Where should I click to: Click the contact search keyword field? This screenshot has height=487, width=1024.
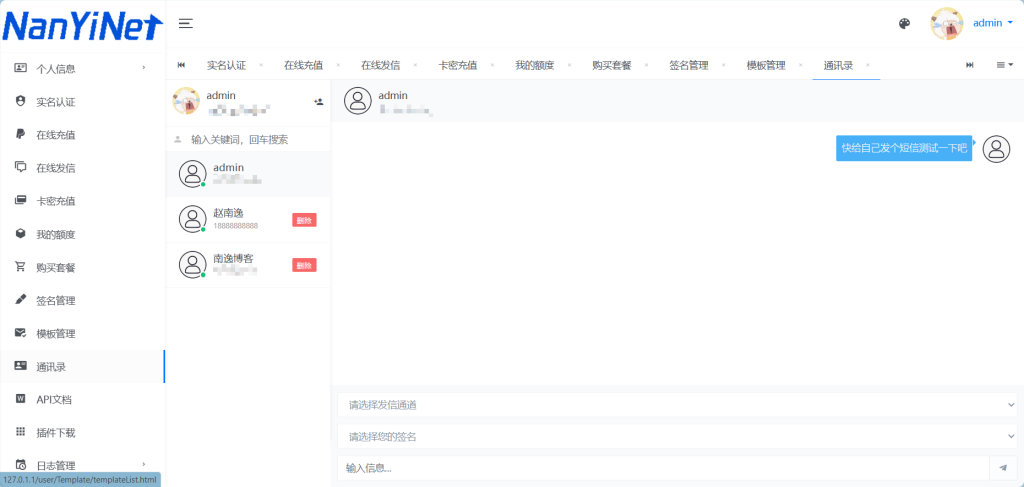pyautogui.click(x=248, y=140)
